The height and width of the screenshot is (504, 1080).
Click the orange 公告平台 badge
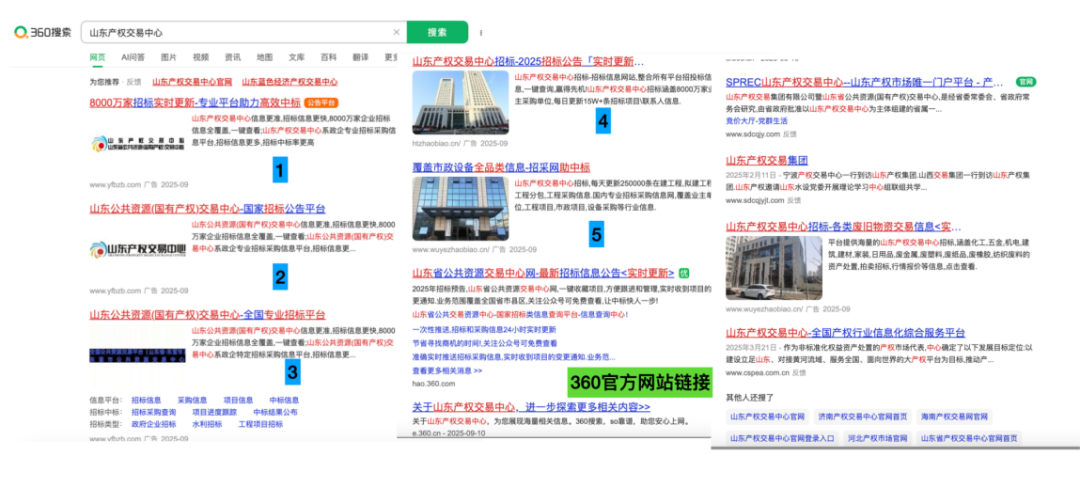(321, 103)
